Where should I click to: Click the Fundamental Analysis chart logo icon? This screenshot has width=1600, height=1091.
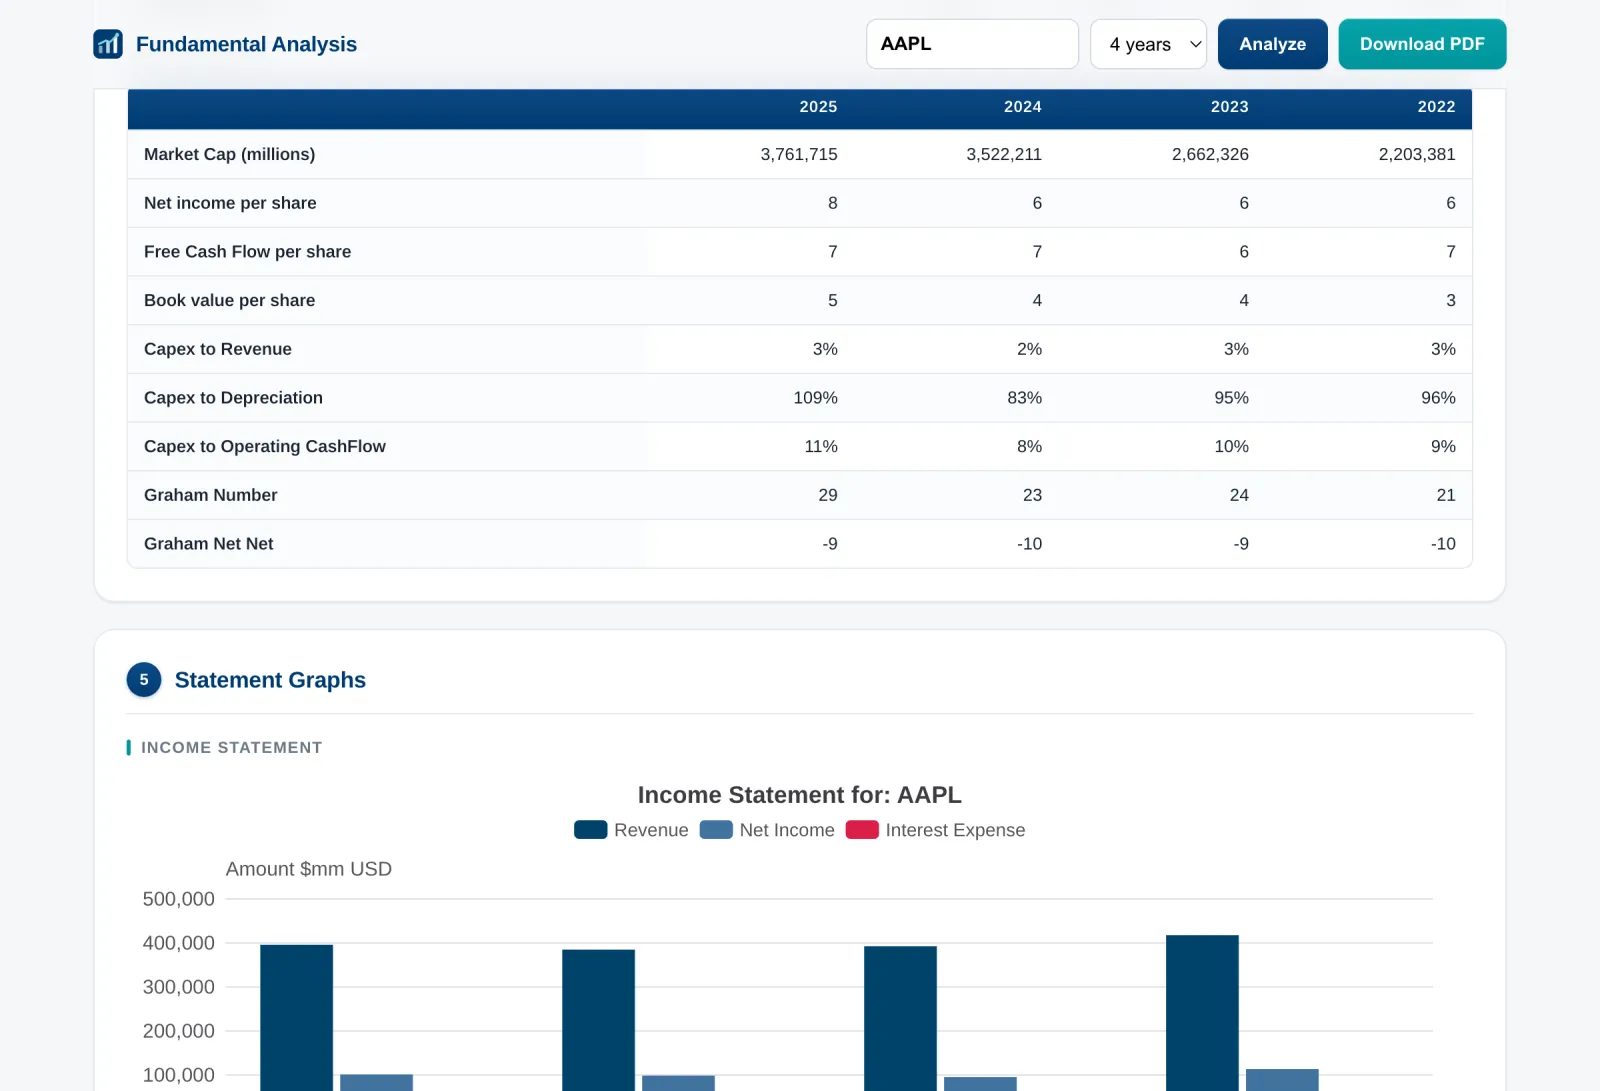coord(108,44)
